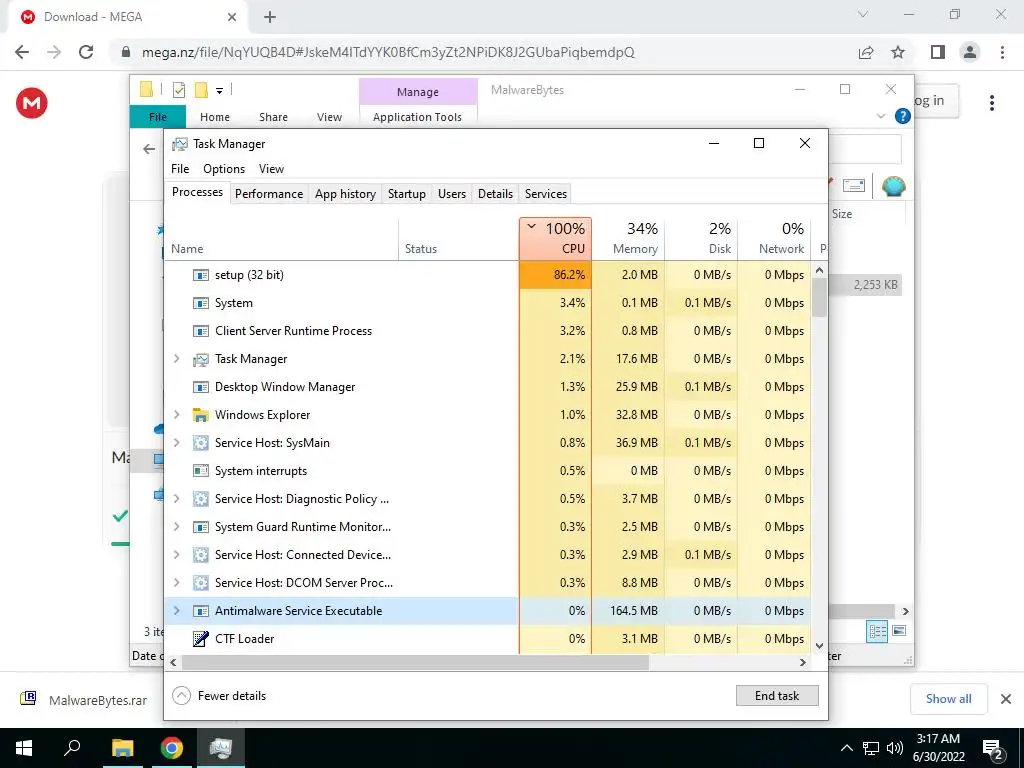
Task: Sort processes by CPU column
Action: [x=556, y=239]
